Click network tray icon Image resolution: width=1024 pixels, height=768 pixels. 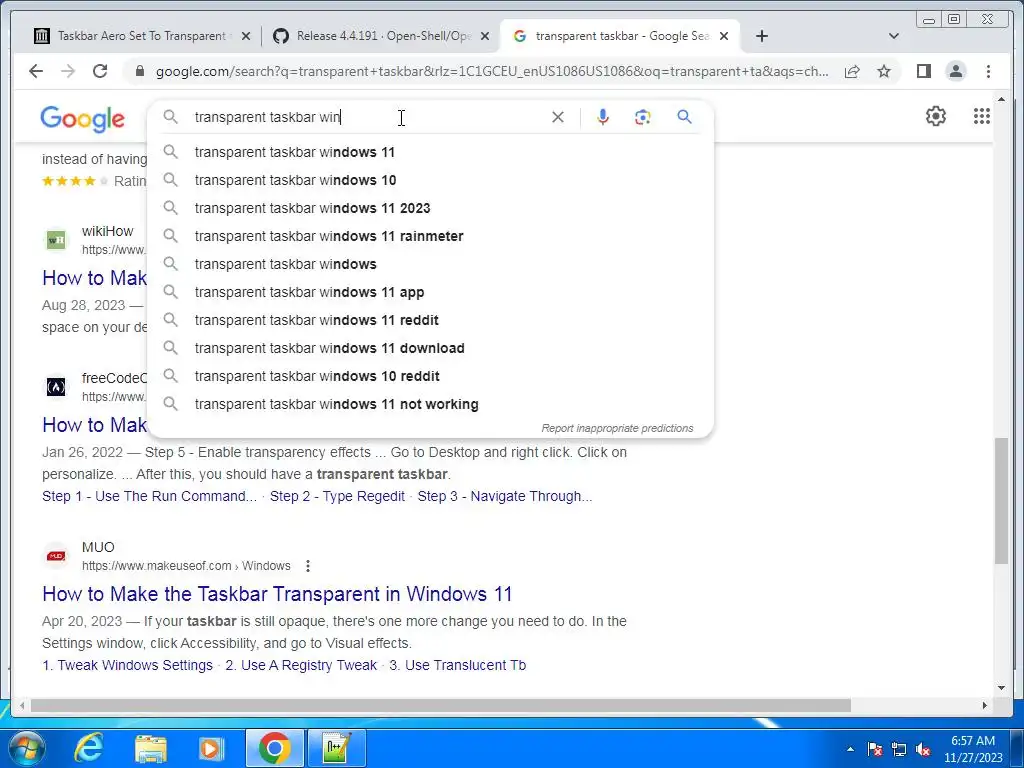click(899, 750)
